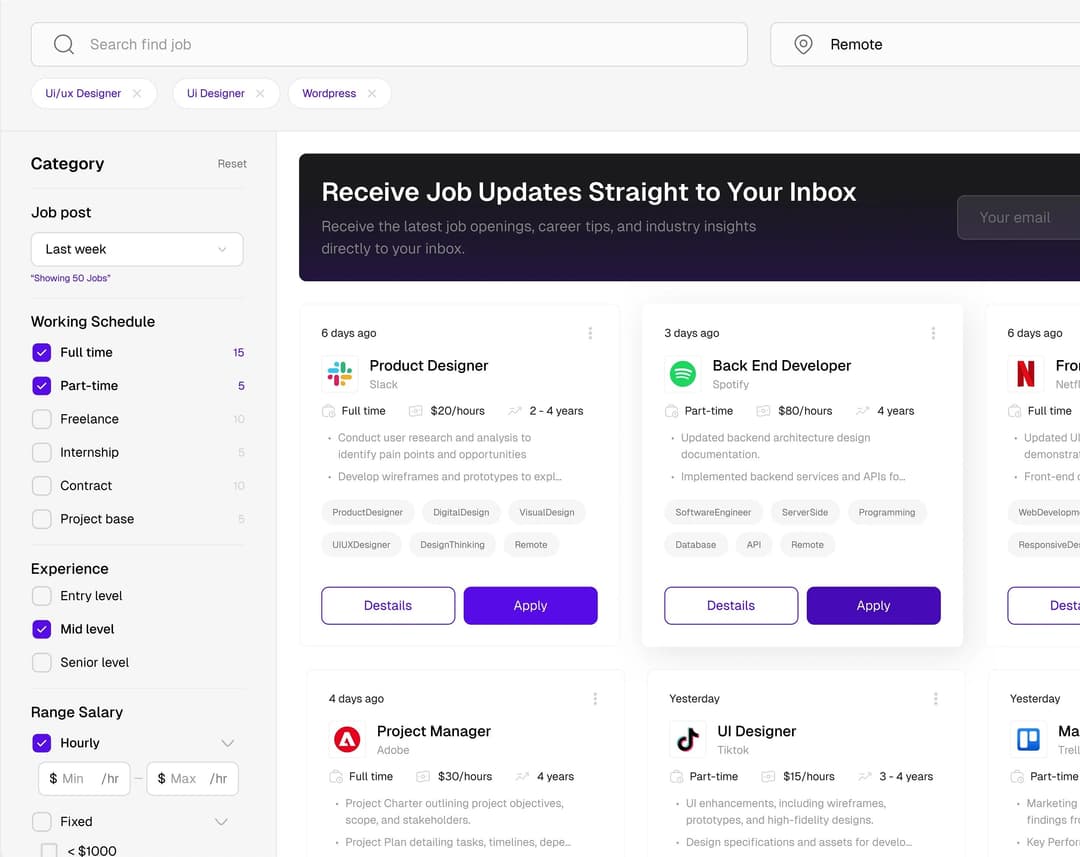Check the Entry level checkbox

click(x=42, y=596)
